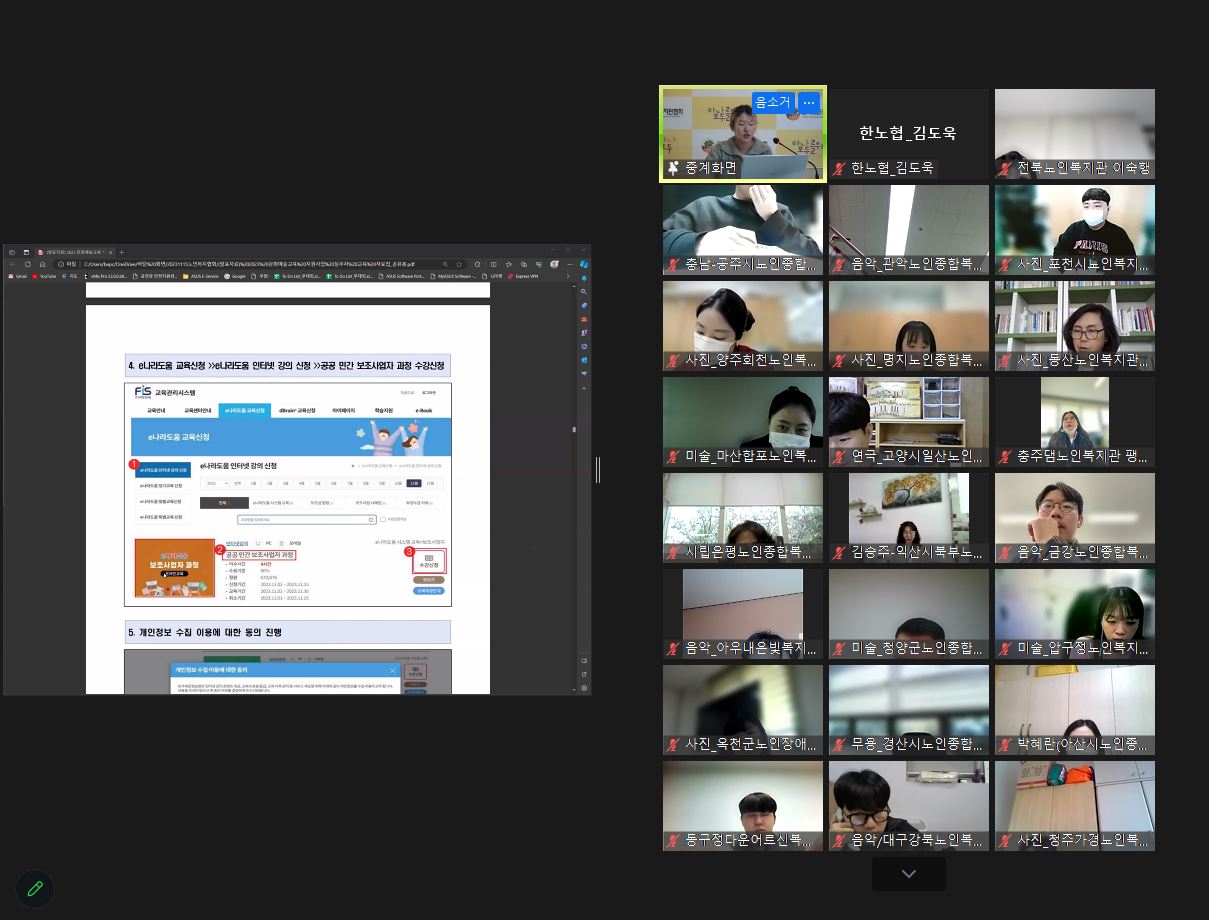Click muted mic icon beside 사진_포천시노인복지
Screen dimensions: 1209x920
tap(1005, 264)
